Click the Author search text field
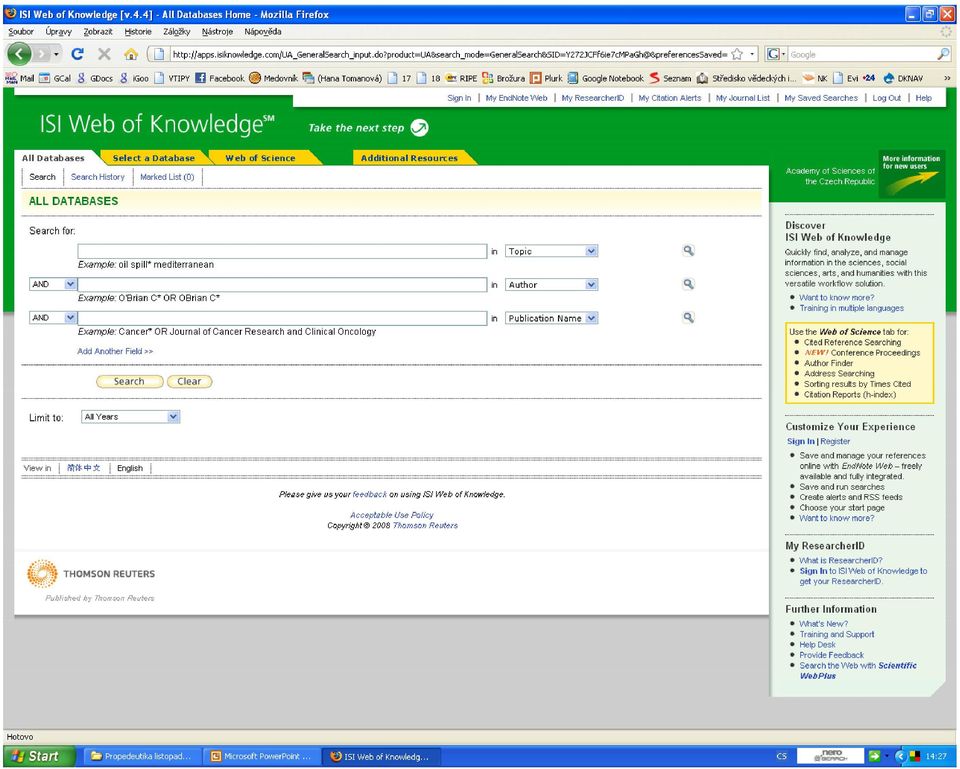The image size is (960, 769). [282, 285]
